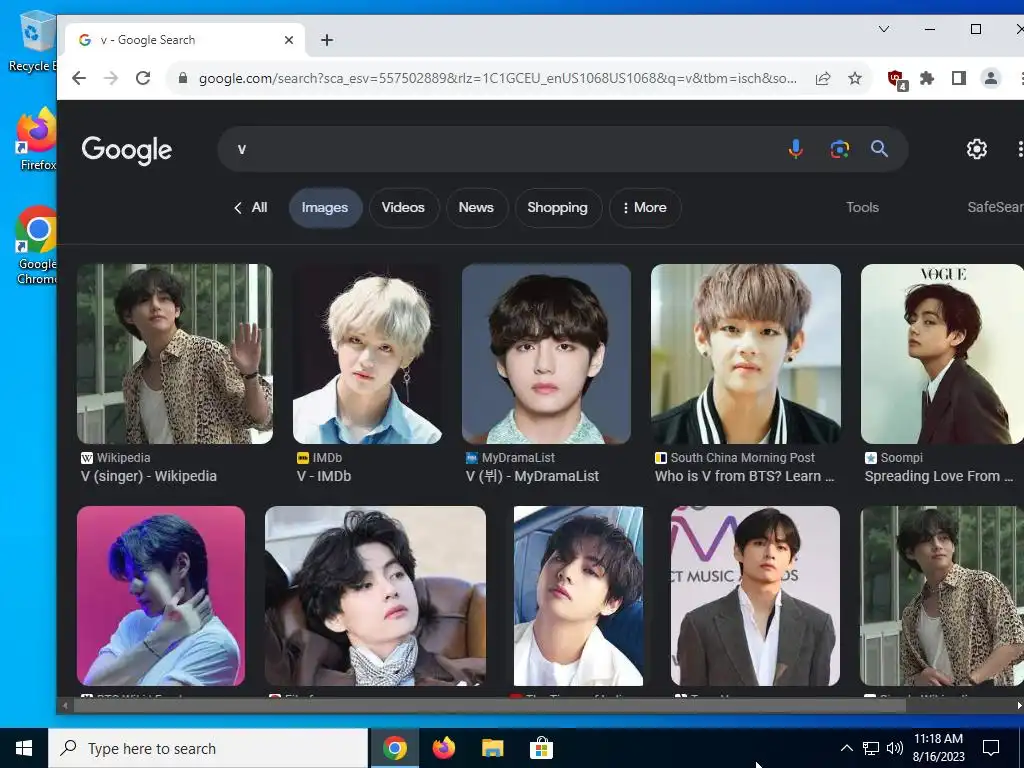Close the 'v - Google Search' tab

289,40
